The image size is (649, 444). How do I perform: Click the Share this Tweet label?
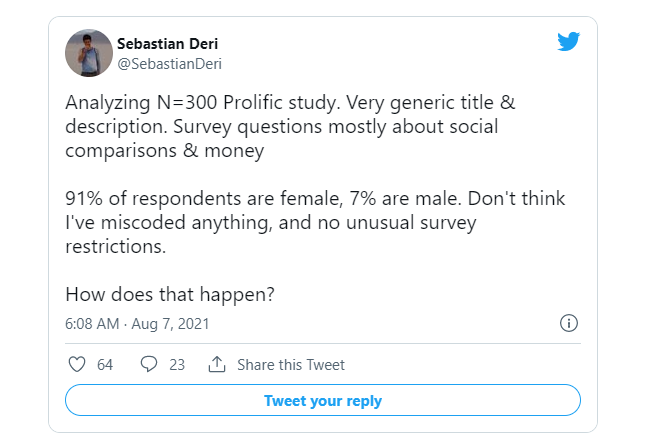(x=291, y=365)
